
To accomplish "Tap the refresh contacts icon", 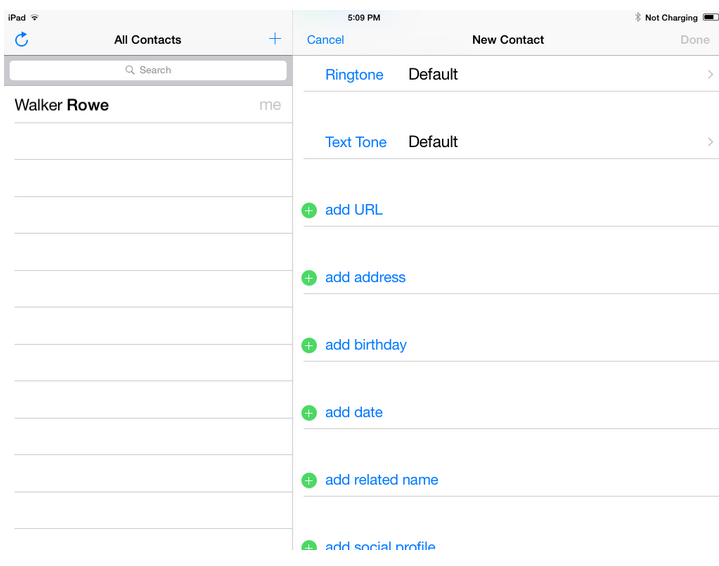I will 22,39.
